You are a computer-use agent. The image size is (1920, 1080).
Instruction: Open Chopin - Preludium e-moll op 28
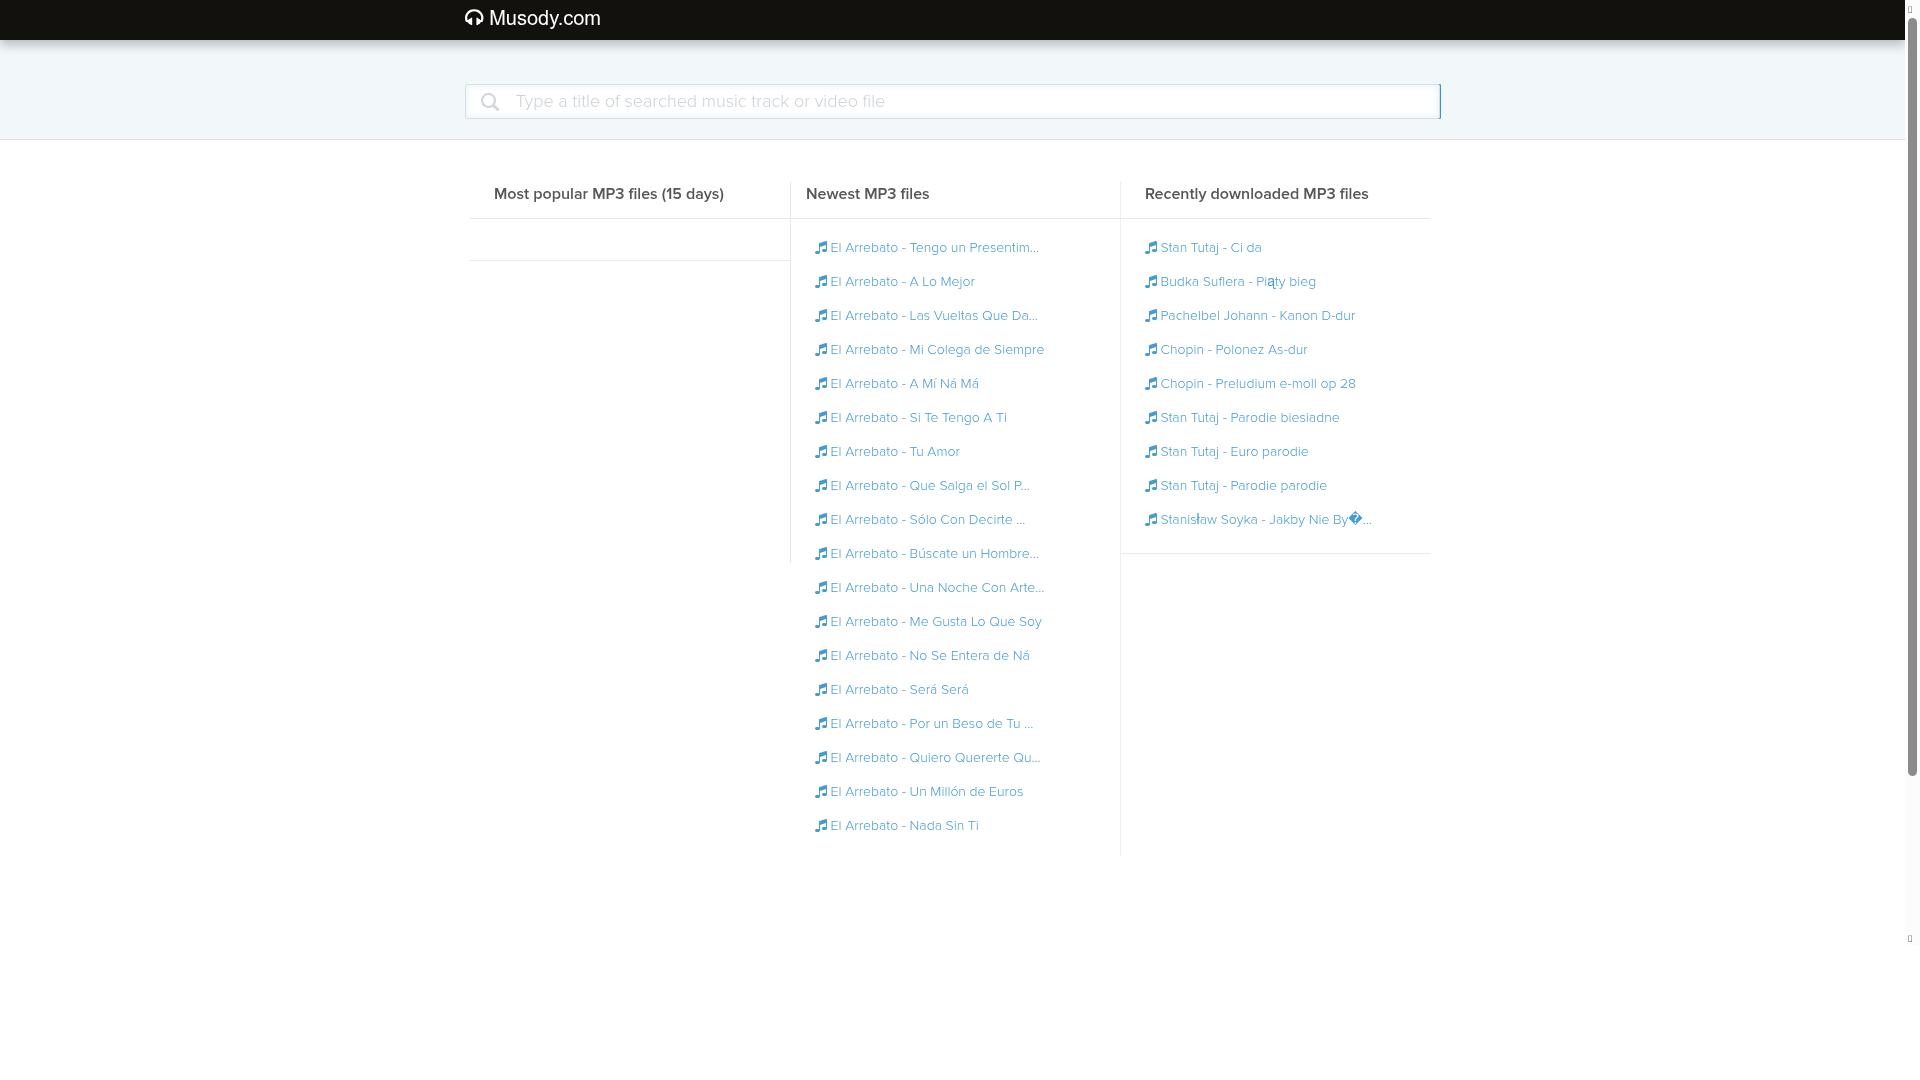click(1257, 384)
